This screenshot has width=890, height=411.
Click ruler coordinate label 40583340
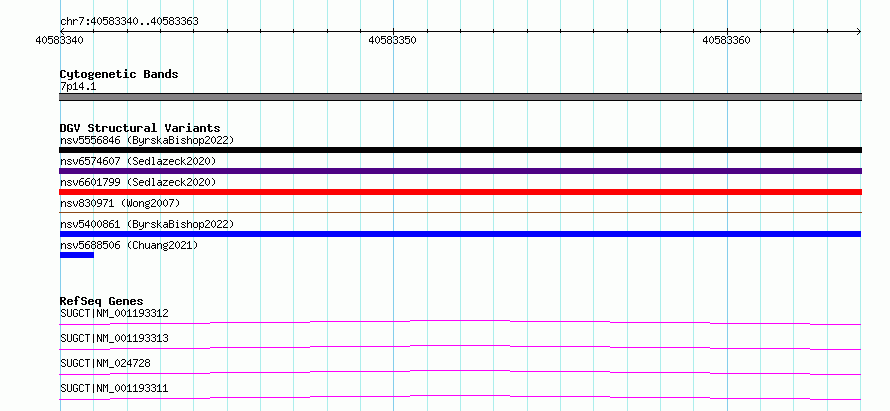[x=60, y=40]
